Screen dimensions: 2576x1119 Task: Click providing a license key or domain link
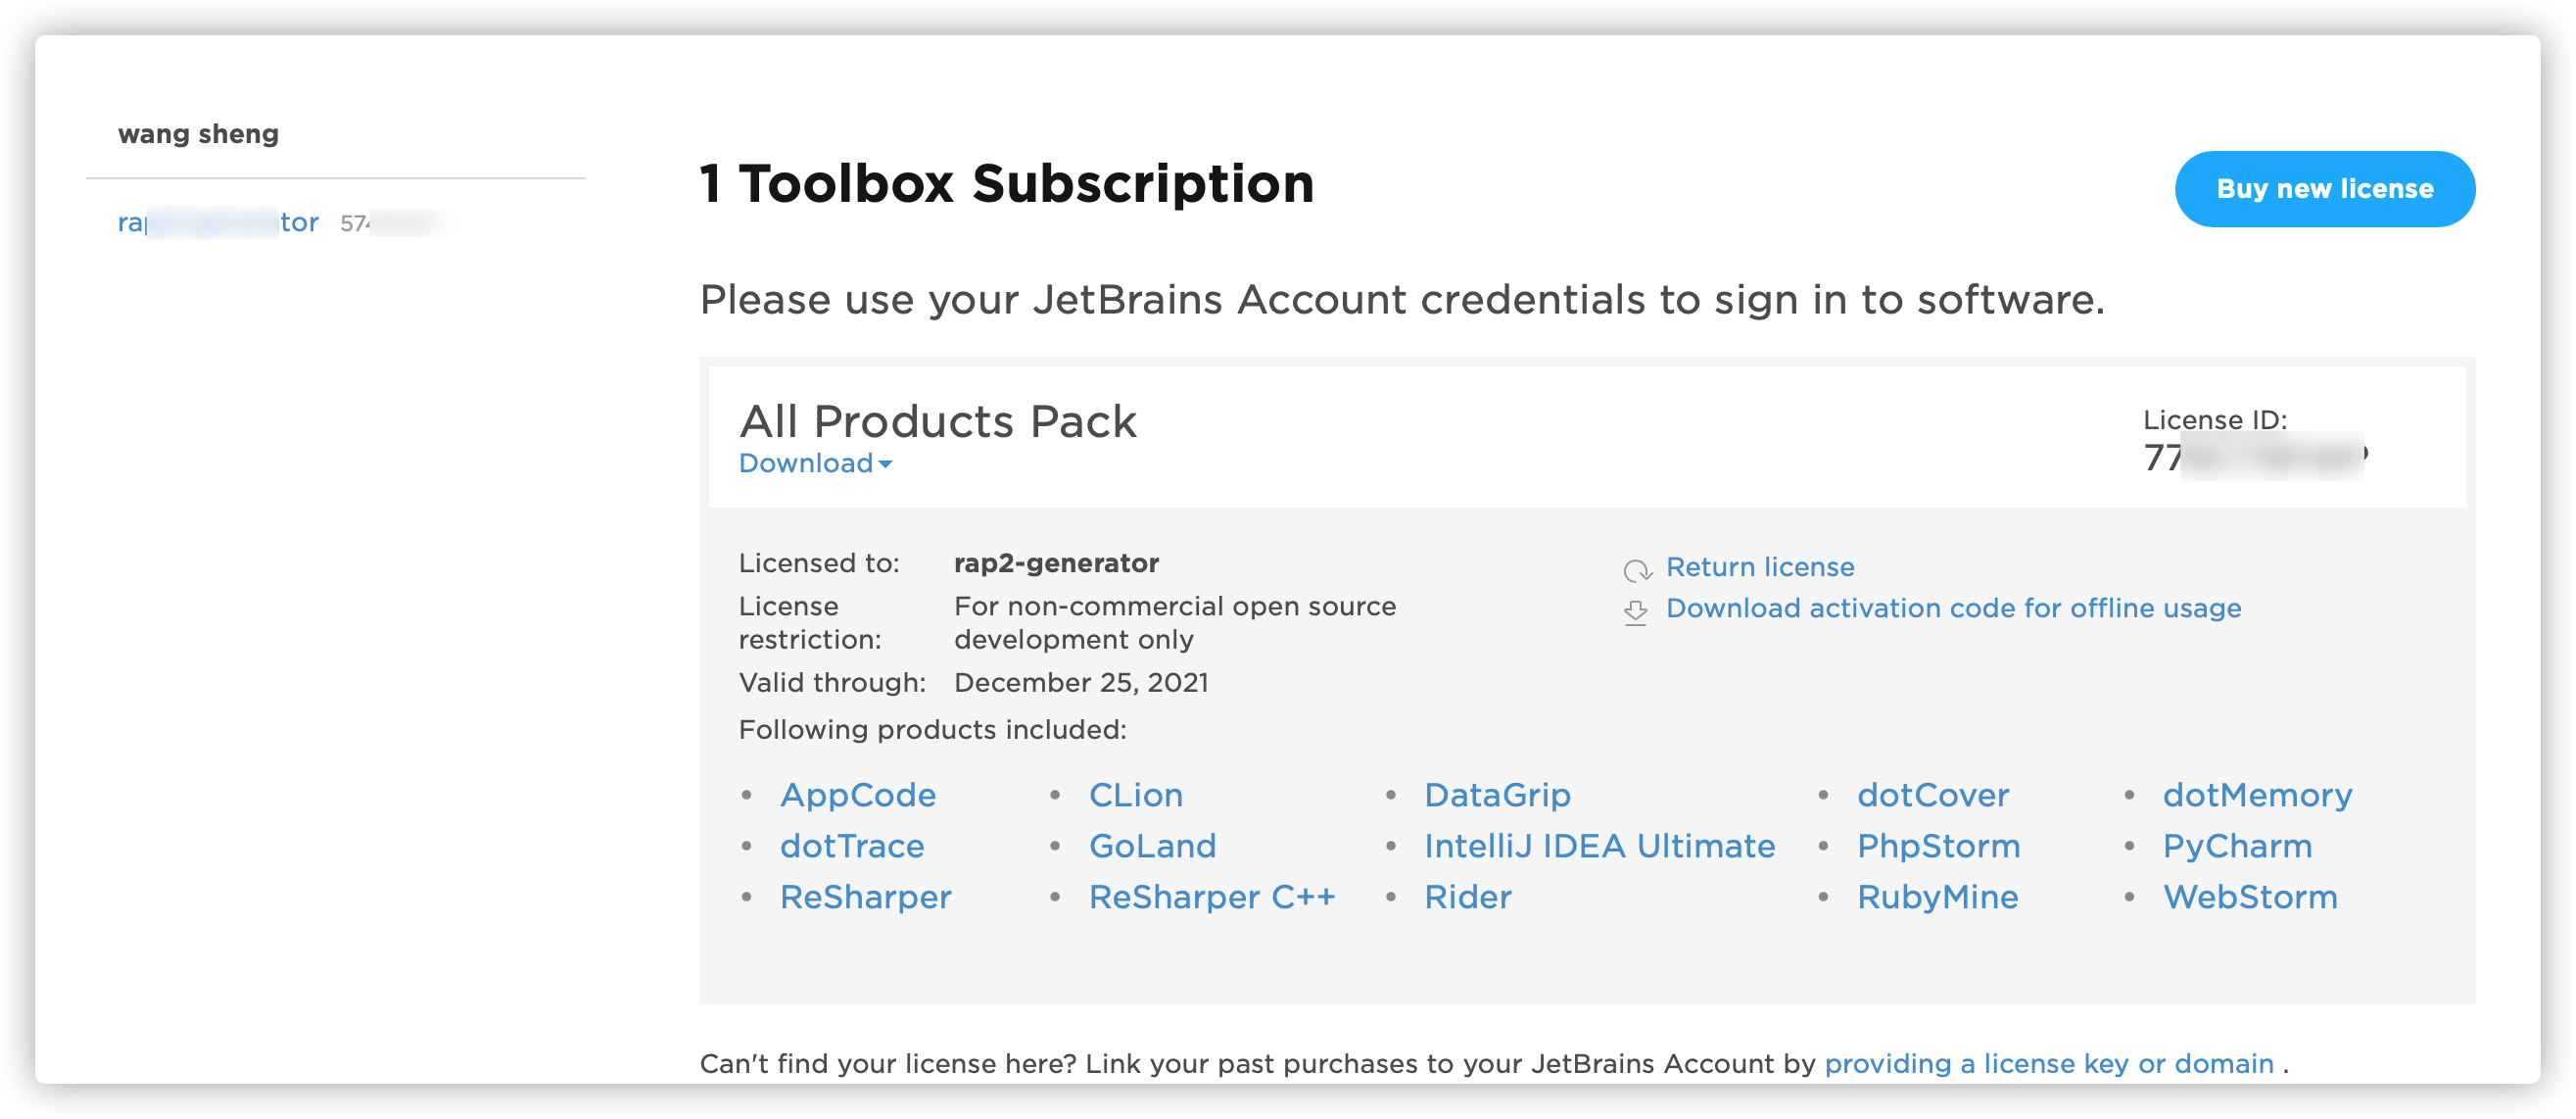(x=2048, y=1063)
